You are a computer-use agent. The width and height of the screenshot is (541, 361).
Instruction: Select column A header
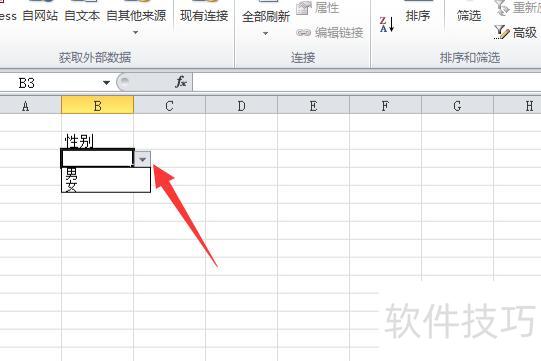tap(30, 106)
